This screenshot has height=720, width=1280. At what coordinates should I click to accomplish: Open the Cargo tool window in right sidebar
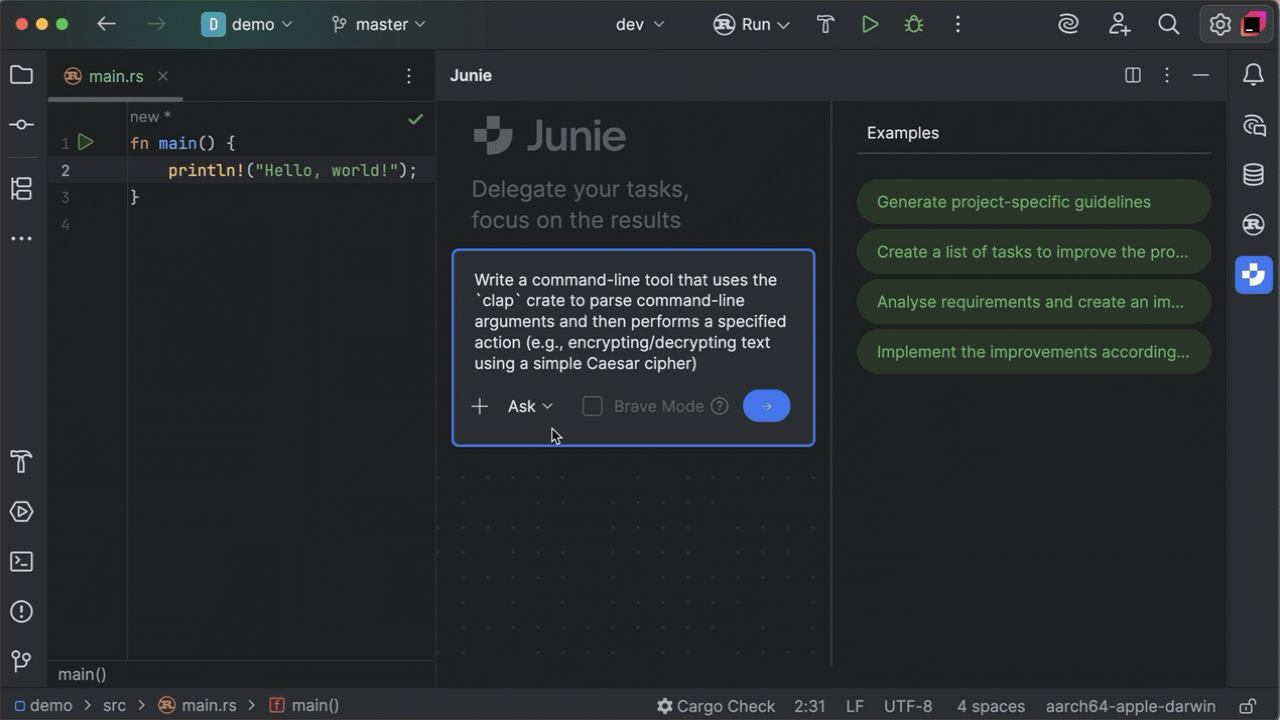[x=1253, y=225]
